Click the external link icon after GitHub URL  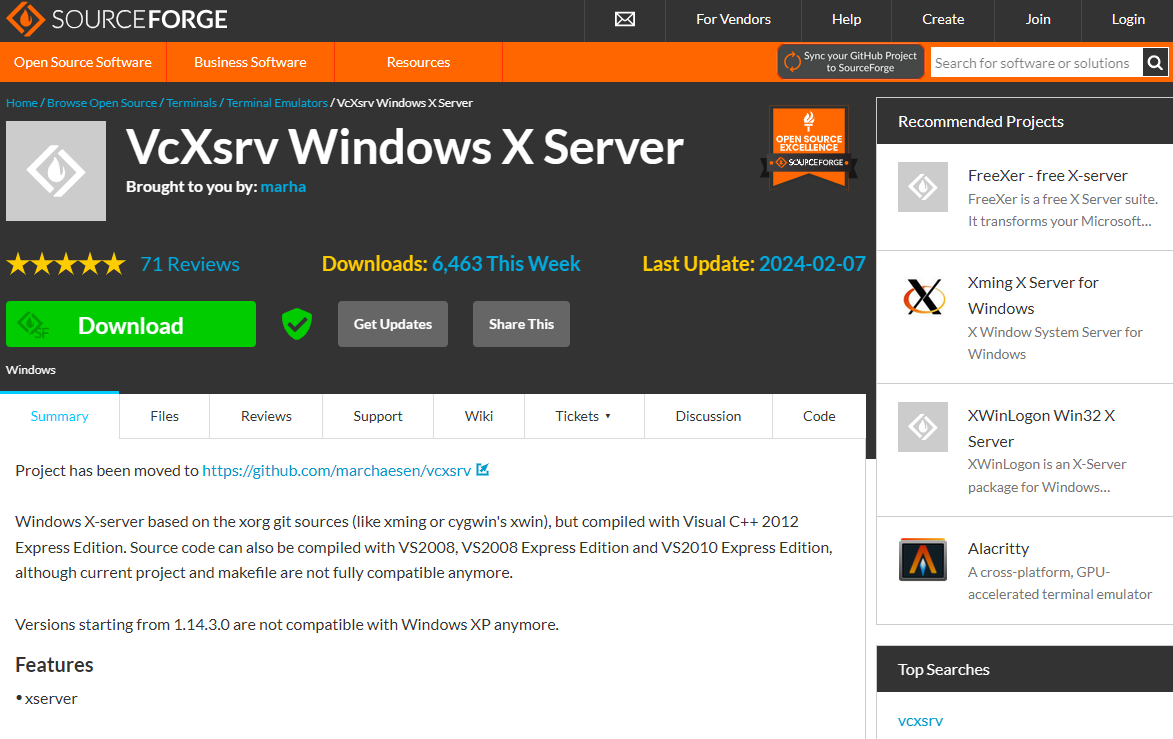(483, 470)
